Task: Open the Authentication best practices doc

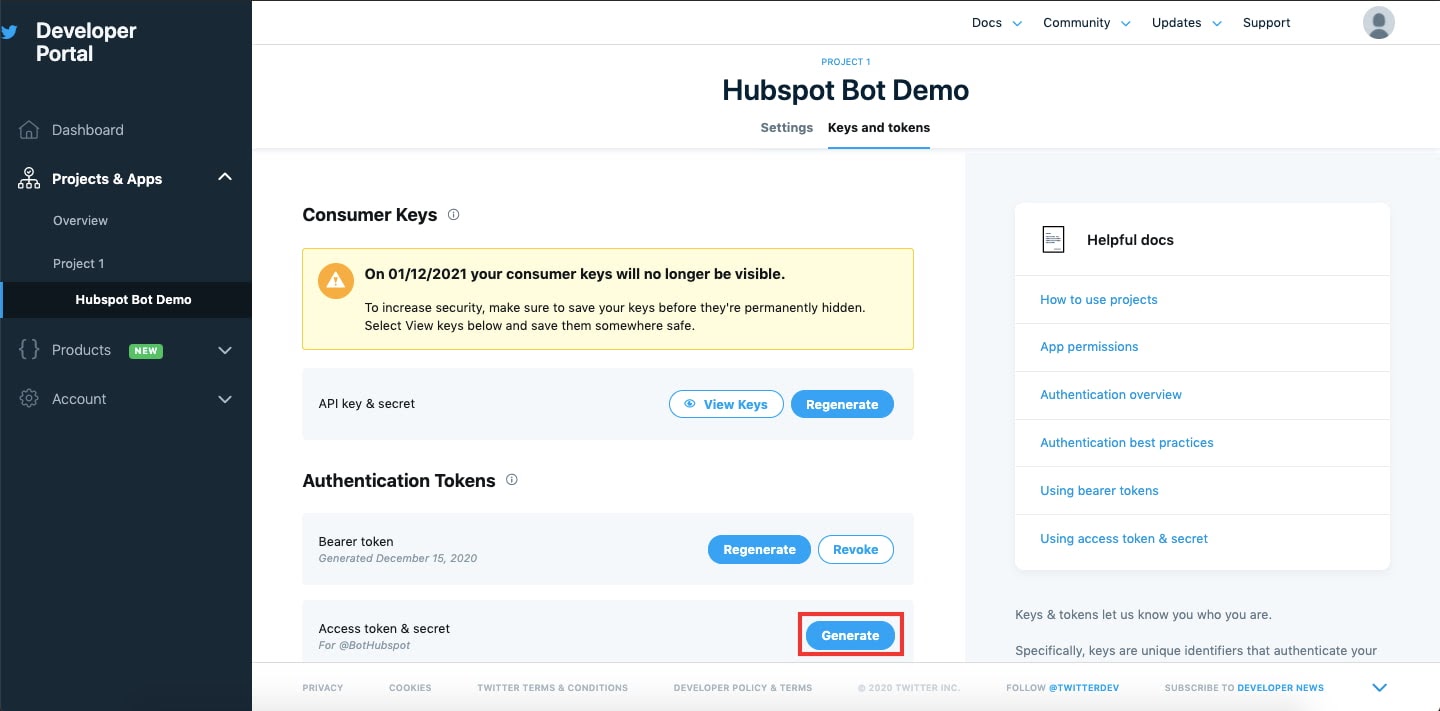Action: 1126,443
